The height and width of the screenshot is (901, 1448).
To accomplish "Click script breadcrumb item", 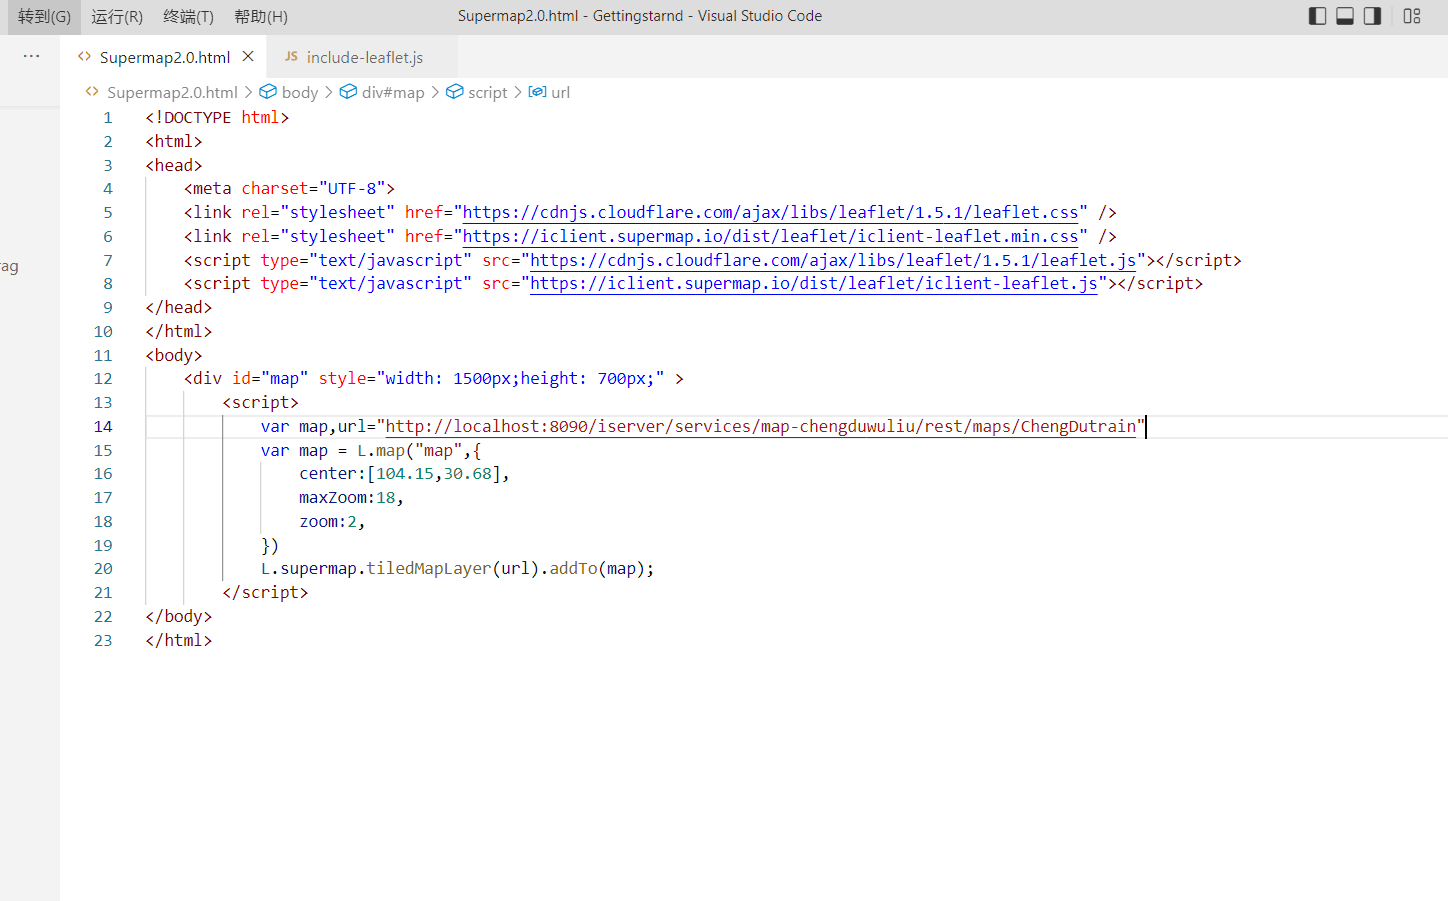I will pos(488,92).
